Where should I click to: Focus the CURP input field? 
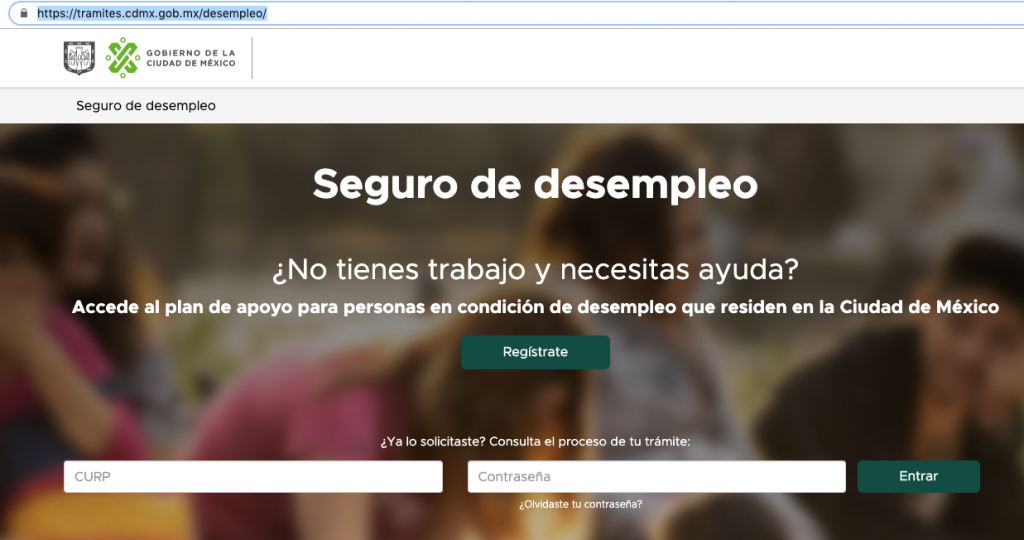[x=253, y=477]
